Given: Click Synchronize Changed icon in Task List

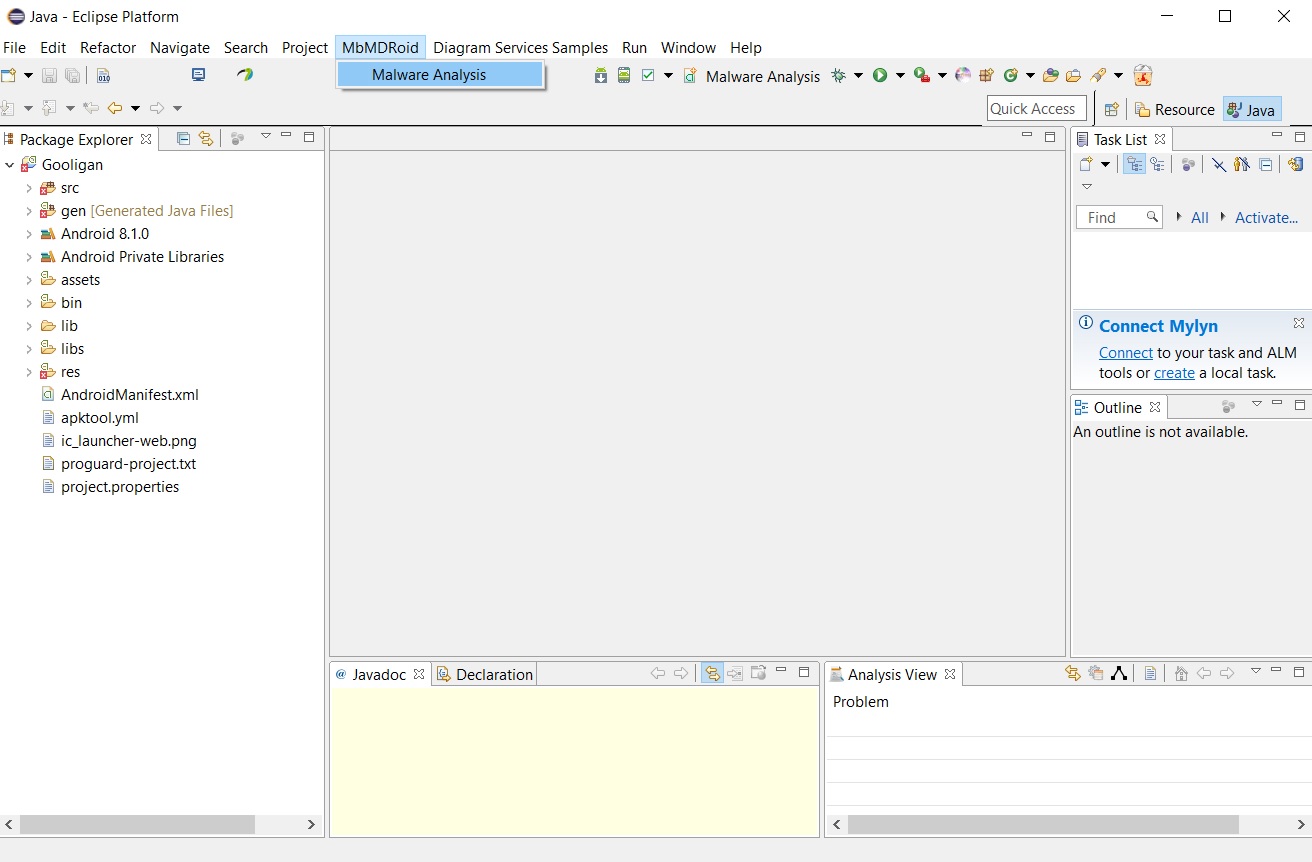Looking at the screenshot, I should tap(1295, 165).
